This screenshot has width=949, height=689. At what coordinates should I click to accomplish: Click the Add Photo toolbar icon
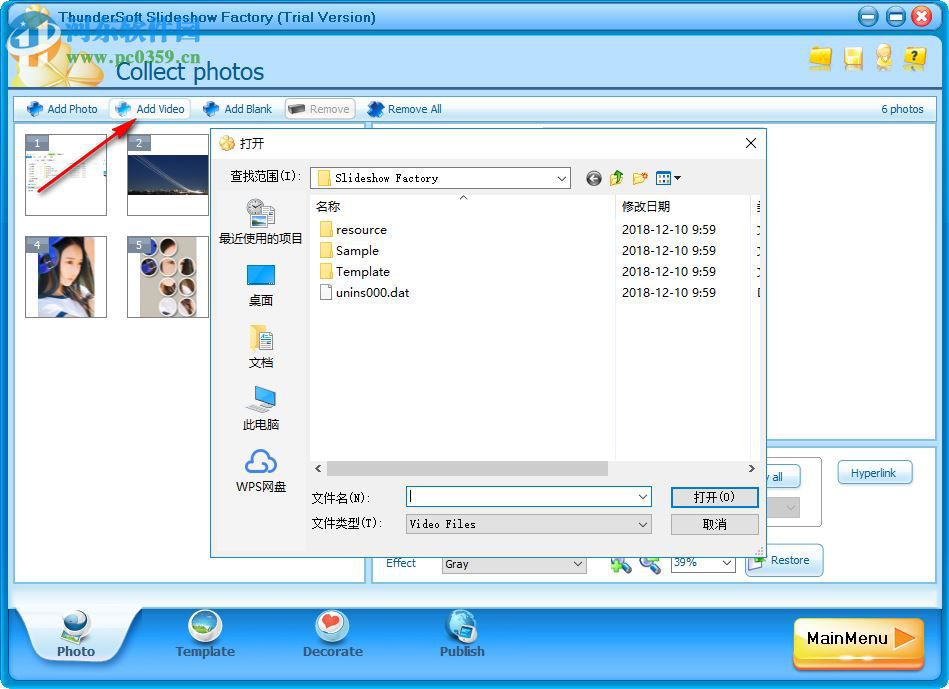pos(34,108)
